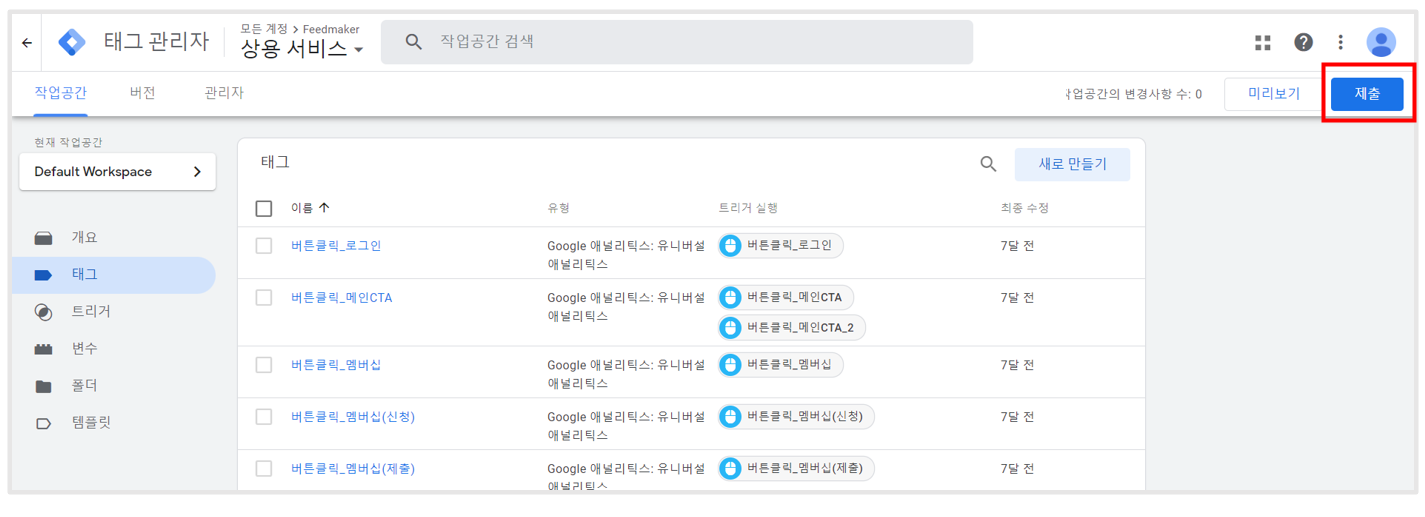Click the user account avatar

click(1381, 42)
